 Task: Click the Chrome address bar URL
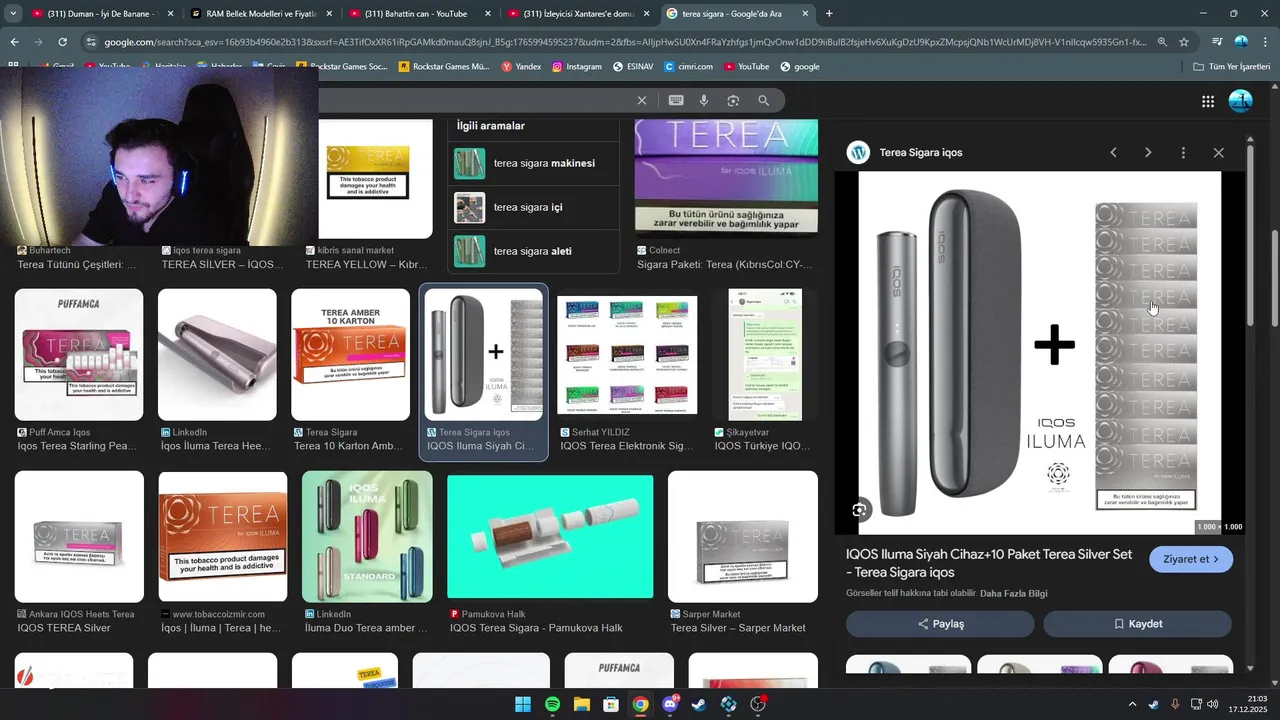[x=625, y=42]
